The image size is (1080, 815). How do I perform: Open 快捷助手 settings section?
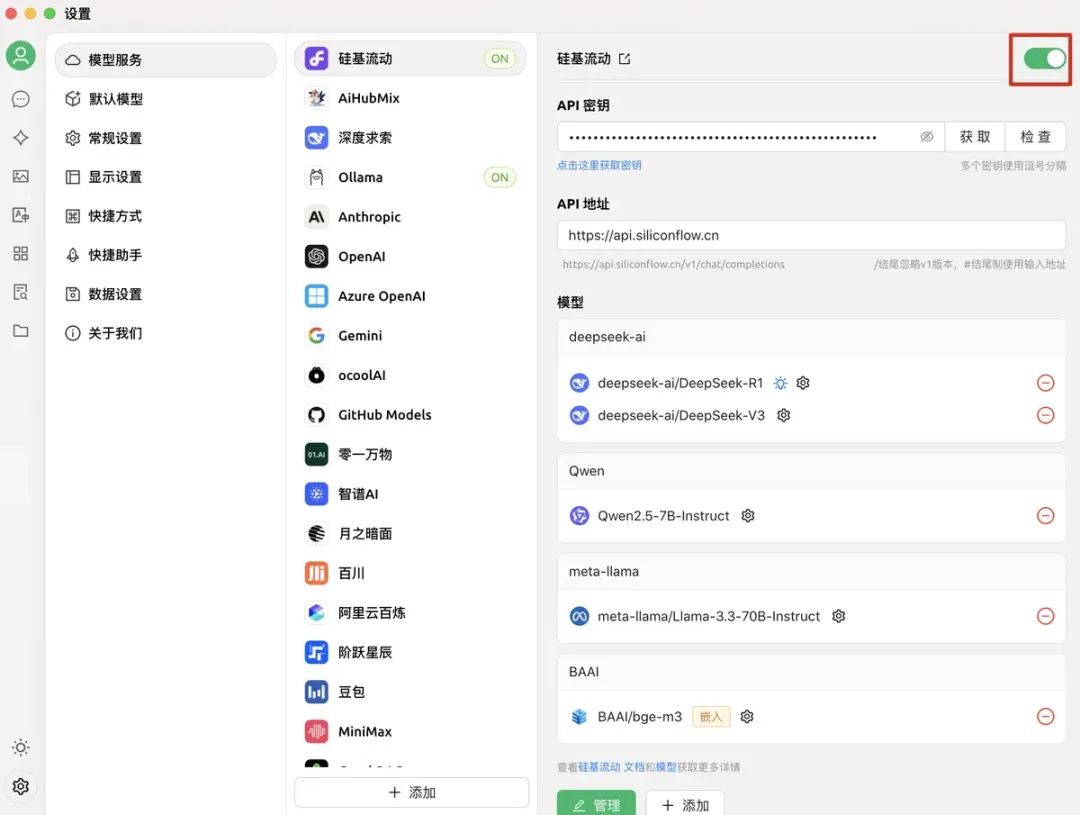[x=165, y=255]
